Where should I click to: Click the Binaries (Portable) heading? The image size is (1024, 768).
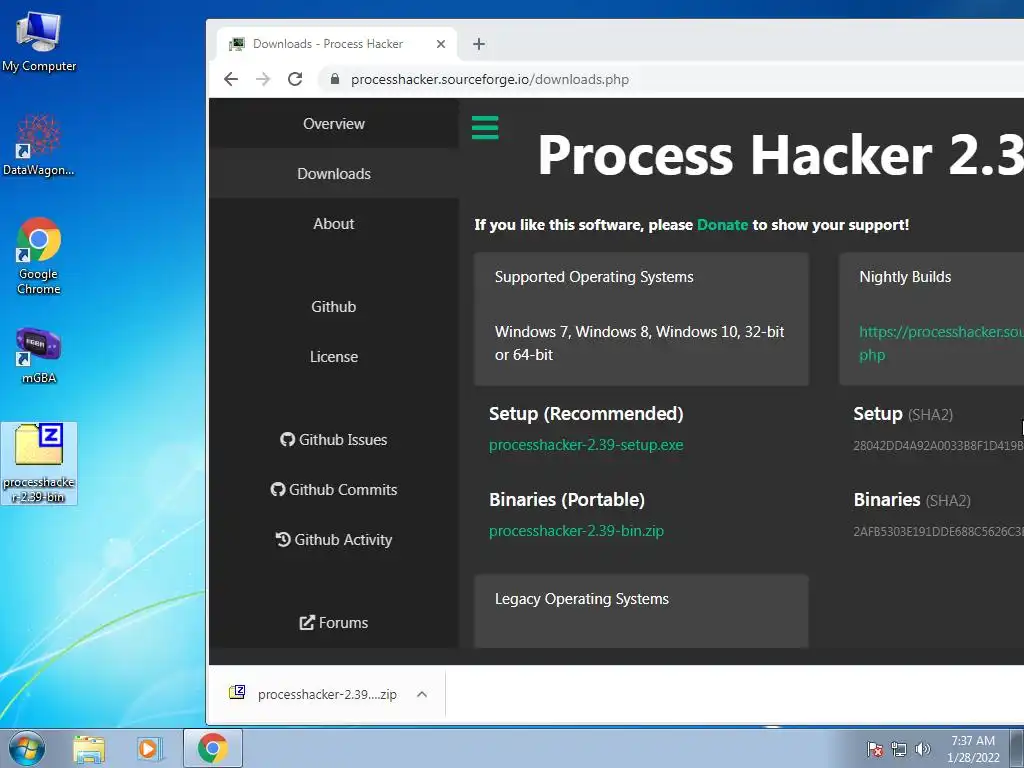[566, 500]
